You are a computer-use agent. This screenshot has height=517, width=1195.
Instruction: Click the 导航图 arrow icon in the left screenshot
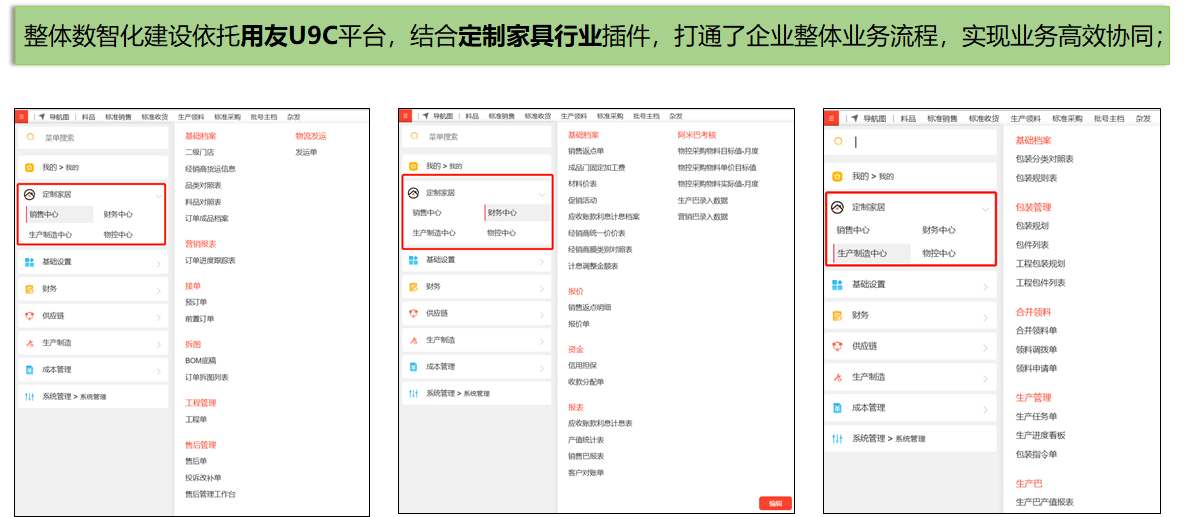coord(42,117)
